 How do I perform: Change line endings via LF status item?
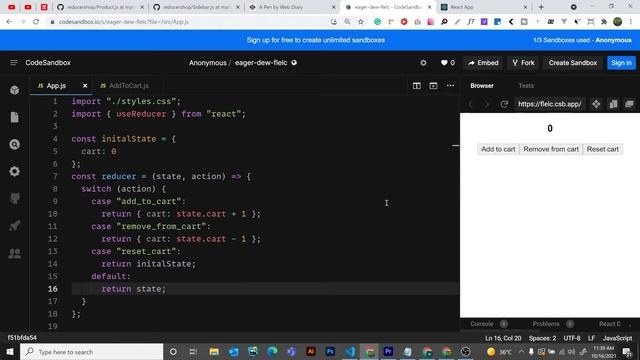coord(591,338)
